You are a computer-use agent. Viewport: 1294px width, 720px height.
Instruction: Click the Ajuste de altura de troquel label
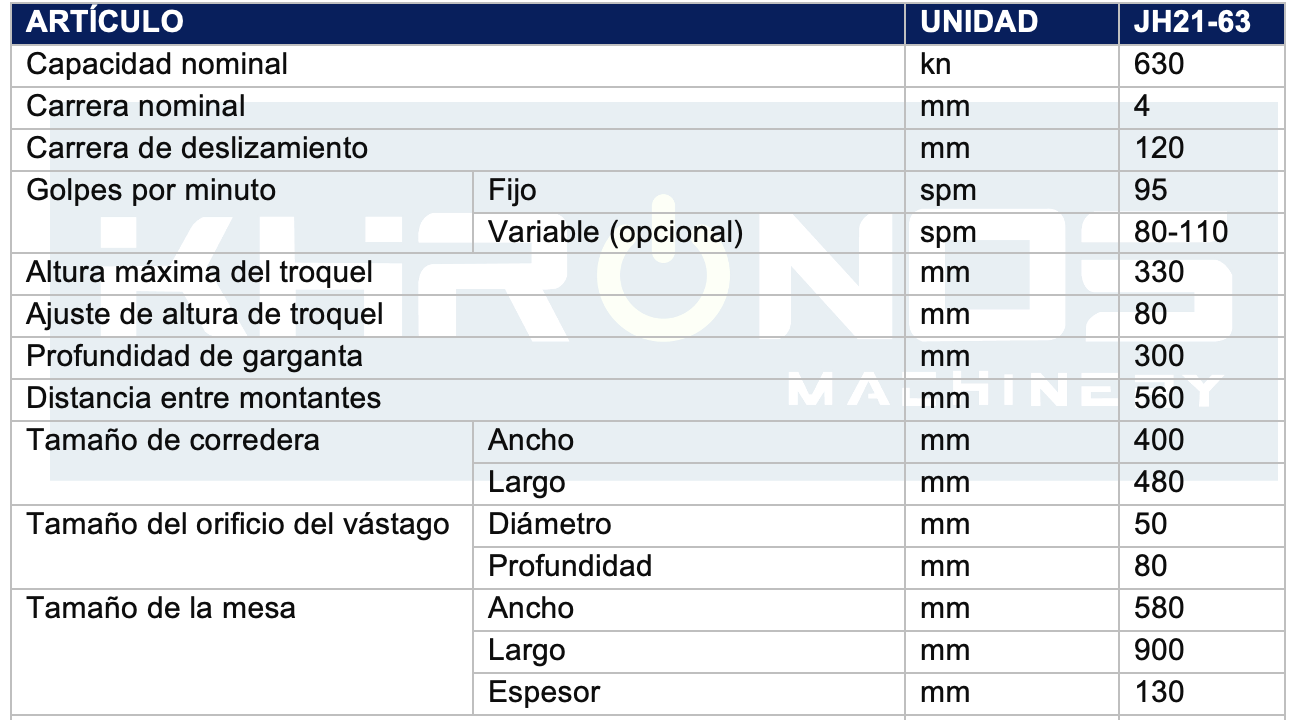click(205, 314)
